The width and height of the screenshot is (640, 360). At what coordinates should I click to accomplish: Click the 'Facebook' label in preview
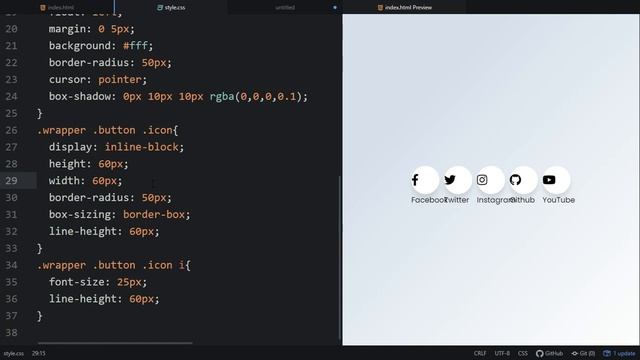pyautogui.click(x=429, y=200)
